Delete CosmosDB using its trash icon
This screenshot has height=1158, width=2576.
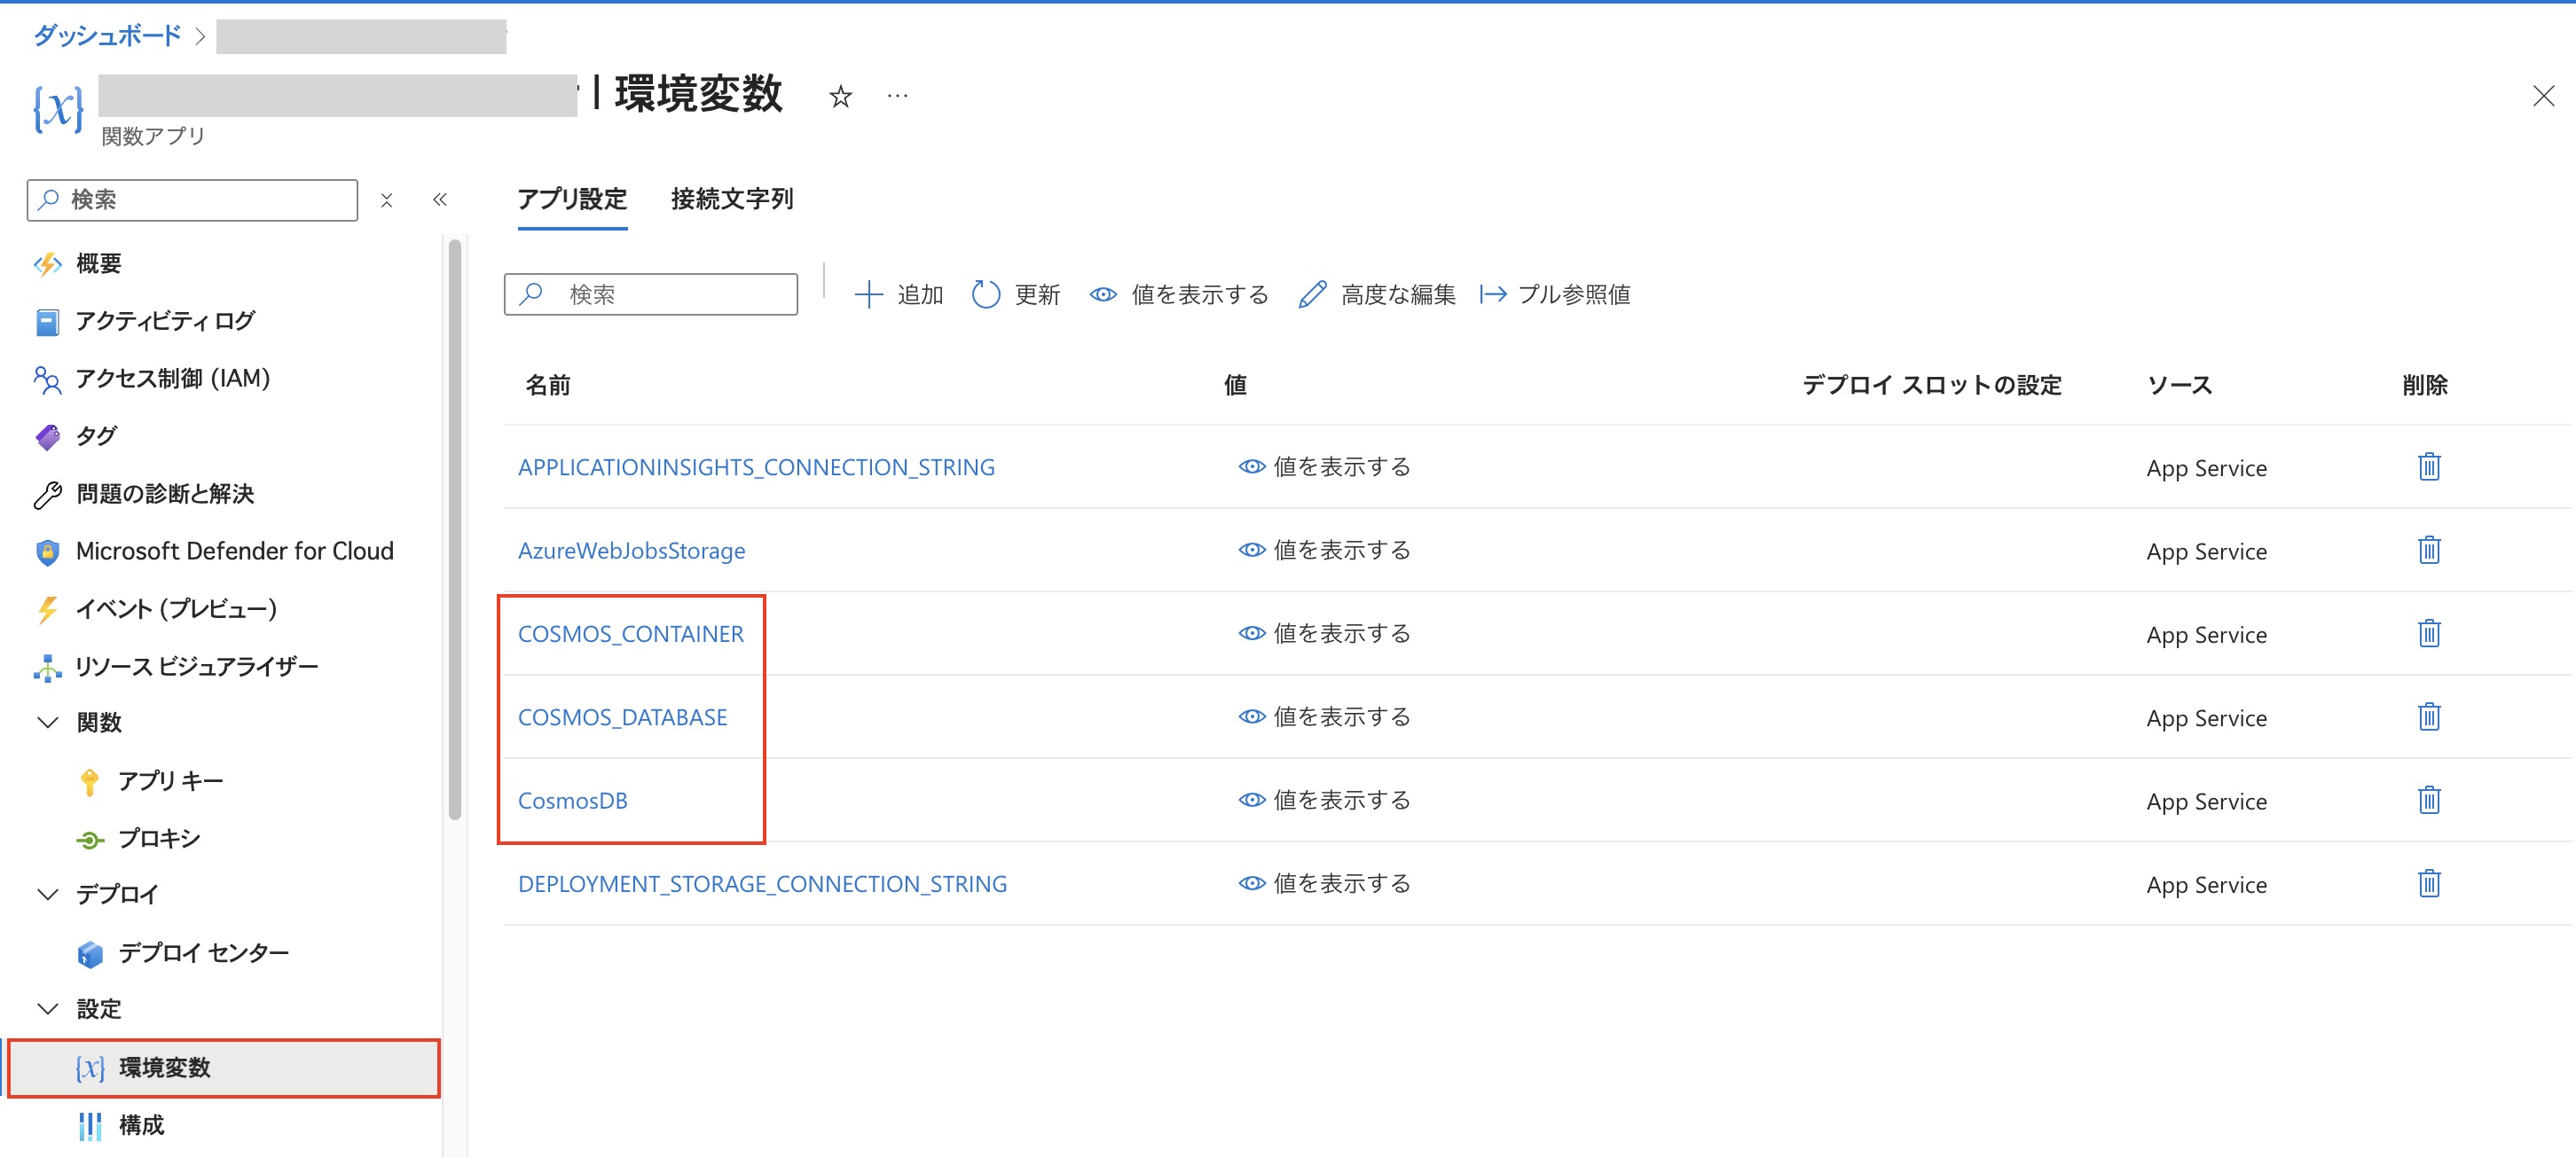click(2430, 799)
